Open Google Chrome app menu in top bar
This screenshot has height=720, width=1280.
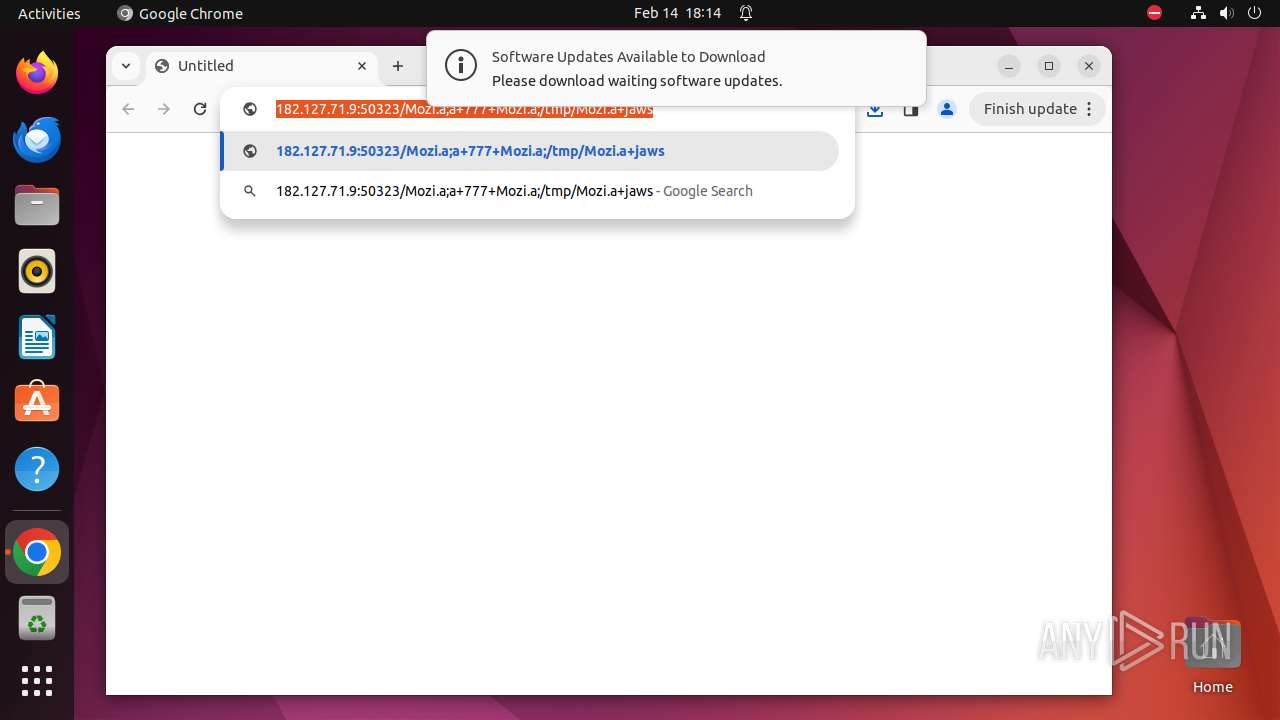point(180,13)
